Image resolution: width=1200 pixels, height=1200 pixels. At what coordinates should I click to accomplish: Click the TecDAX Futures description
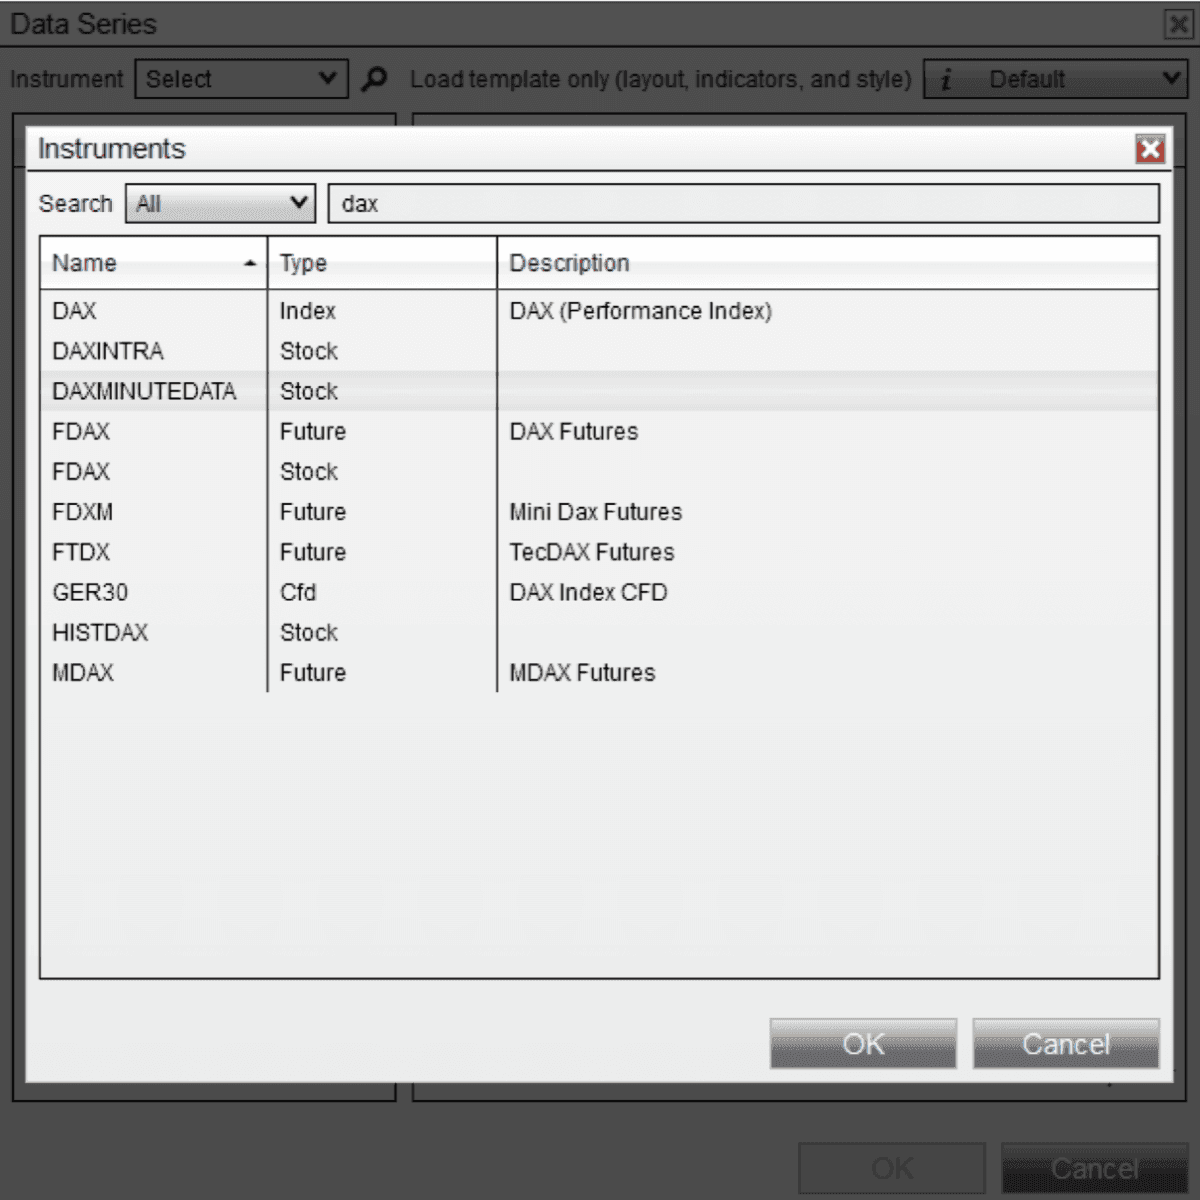(x=591, y=552)
